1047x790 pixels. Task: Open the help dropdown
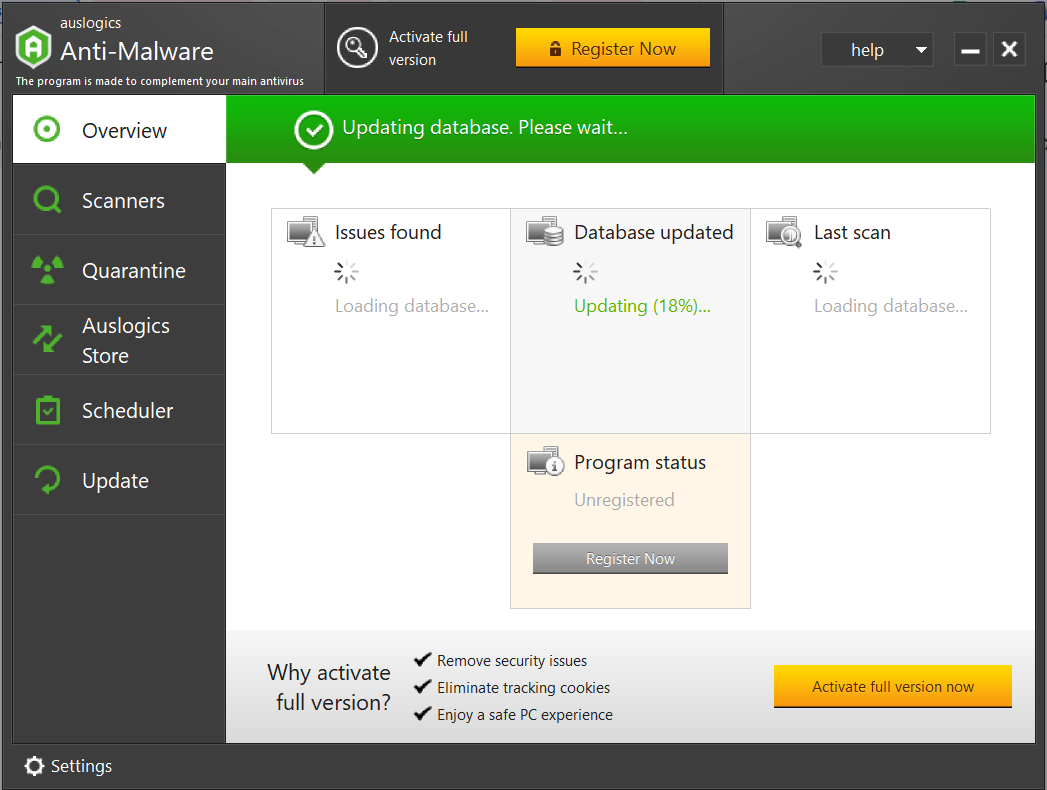877,49
